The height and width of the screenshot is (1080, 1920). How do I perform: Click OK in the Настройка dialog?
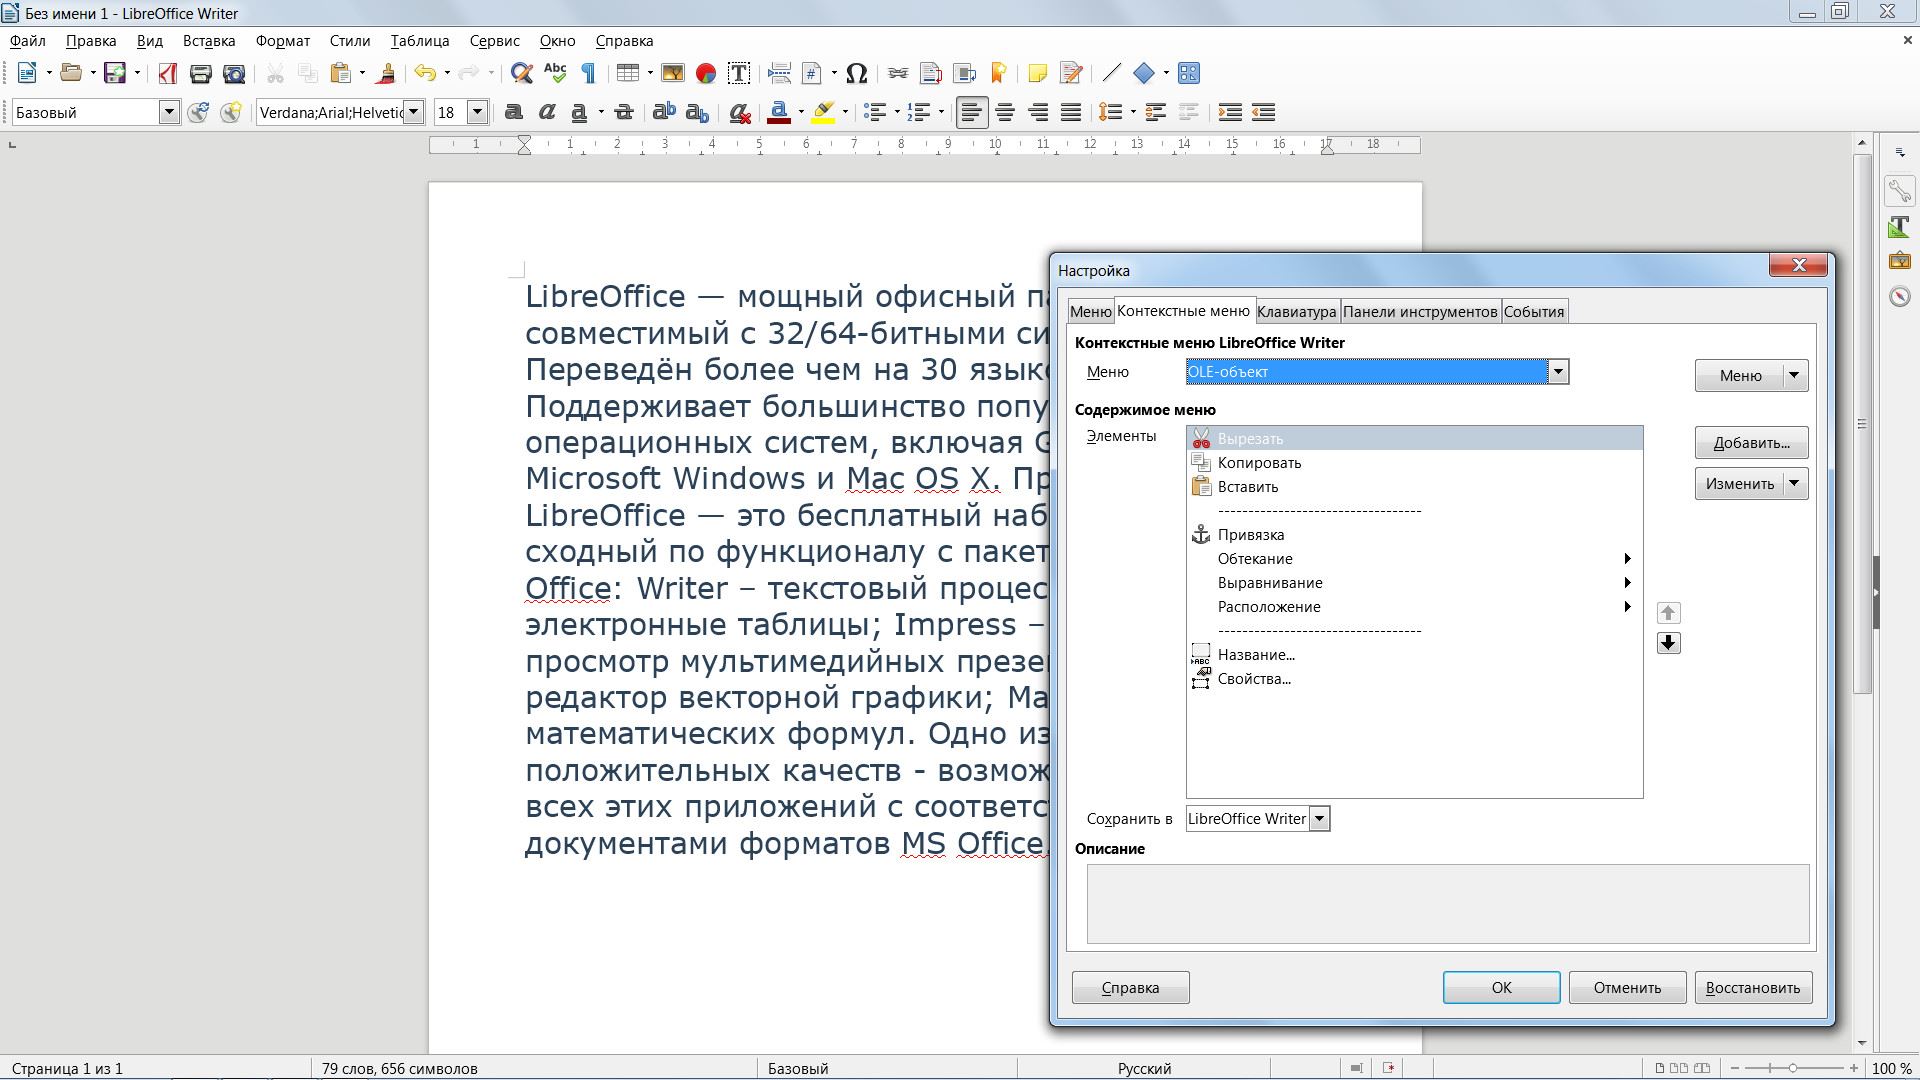[x=1501, y=988]
